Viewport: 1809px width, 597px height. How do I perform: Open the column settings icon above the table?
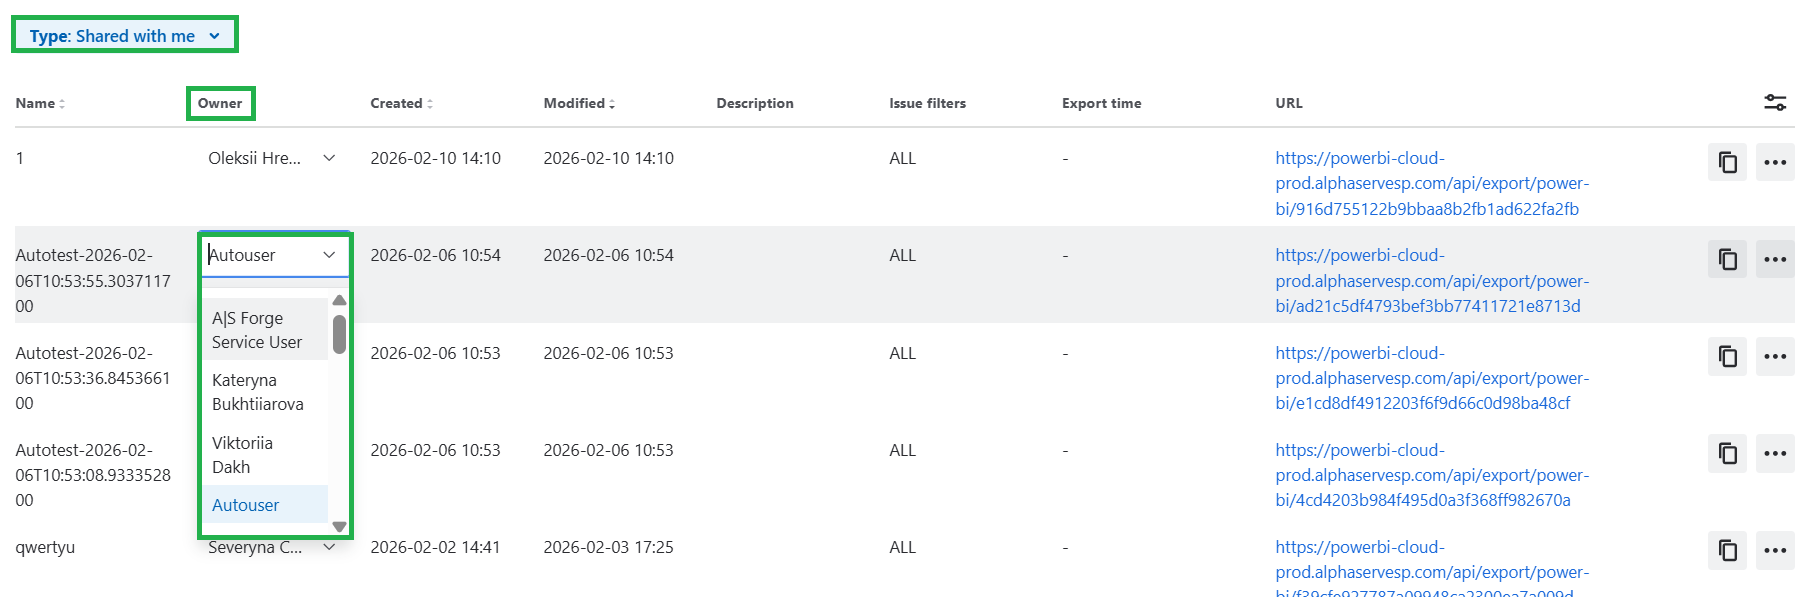(1776, 102)
